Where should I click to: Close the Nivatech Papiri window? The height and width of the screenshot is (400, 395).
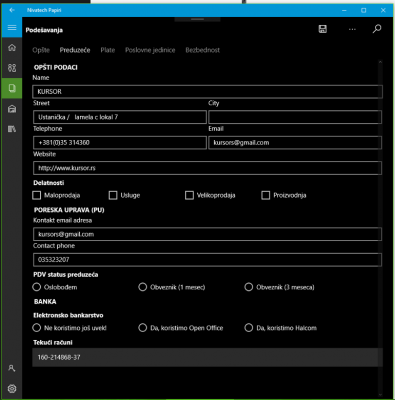(x=383, y=10)
